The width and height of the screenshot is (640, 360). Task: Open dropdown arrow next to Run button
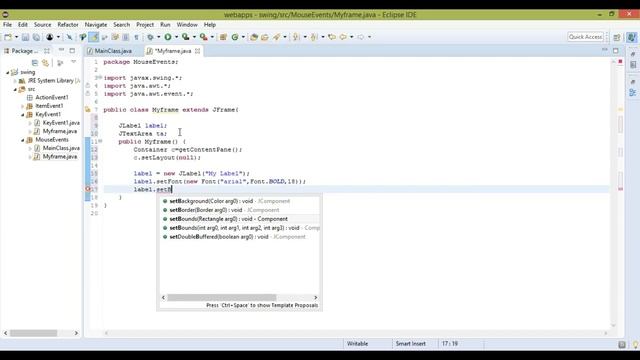176,37
